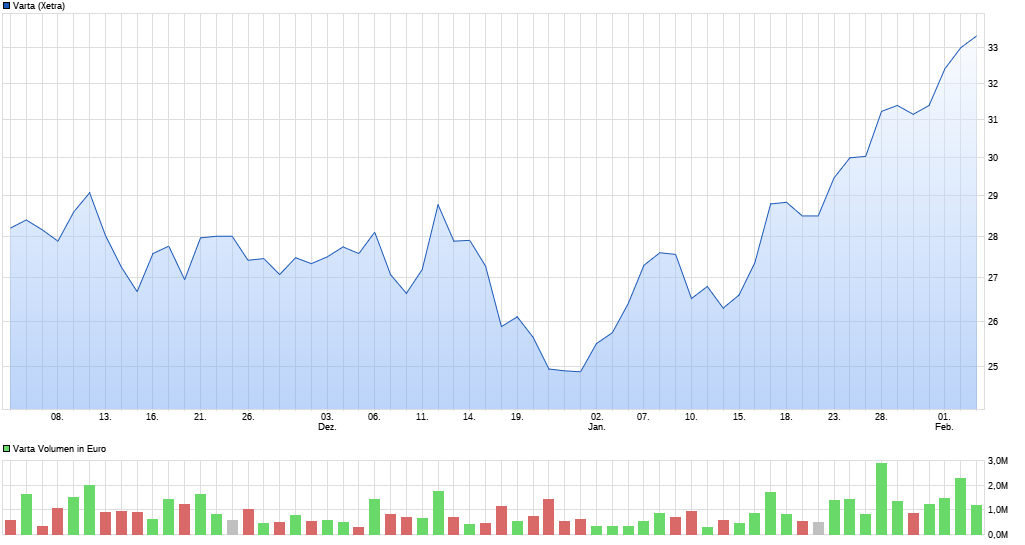Click the "01." date axis label

pos(944,416)
